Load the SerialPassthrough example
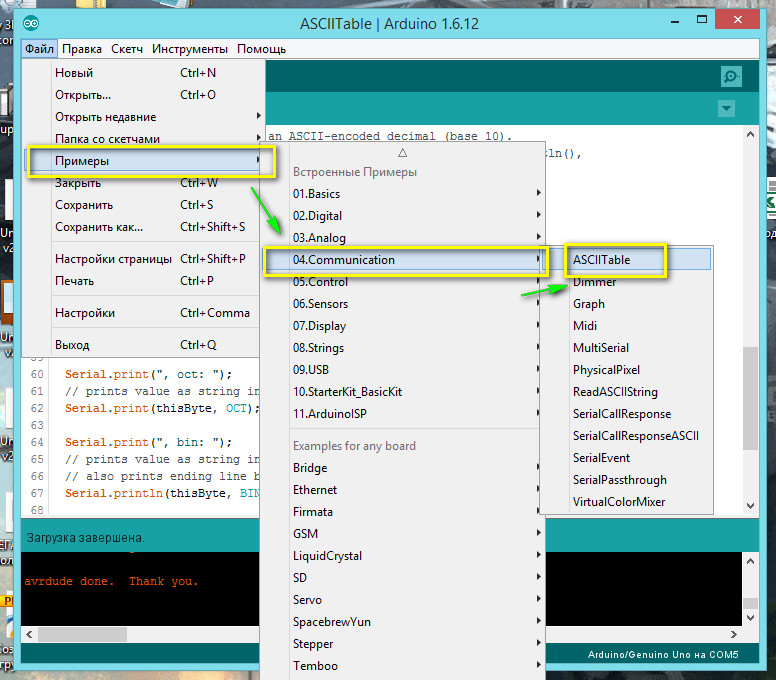This screenshot has height=680, width=776. click(627, 480)
